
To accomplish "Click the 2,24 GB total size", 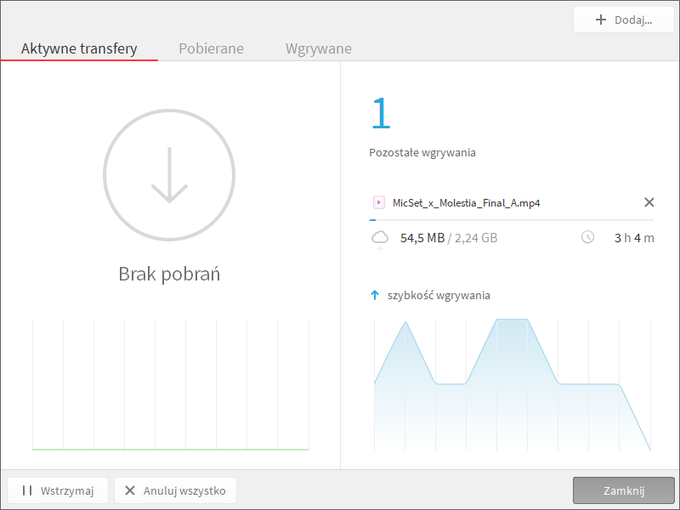I will click(x=476, y=238).
